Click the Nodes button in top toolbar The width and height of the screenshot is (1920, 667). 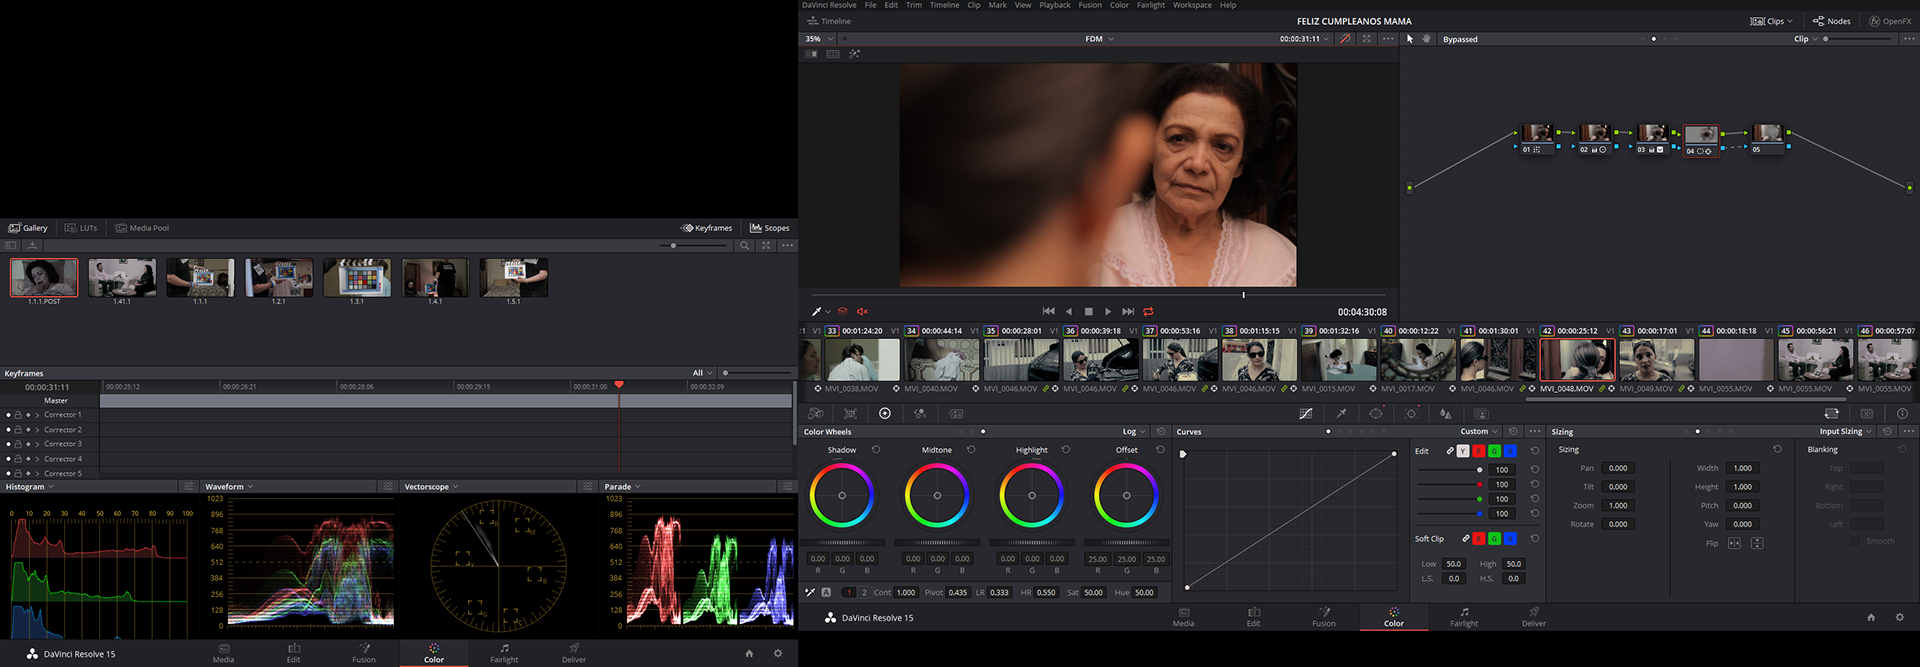click(1831, 21)
